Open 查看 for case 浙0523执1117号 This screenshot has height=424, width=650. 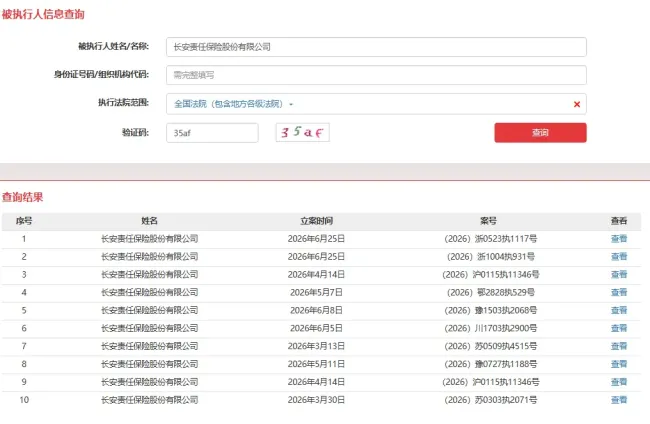pos(619,239)
